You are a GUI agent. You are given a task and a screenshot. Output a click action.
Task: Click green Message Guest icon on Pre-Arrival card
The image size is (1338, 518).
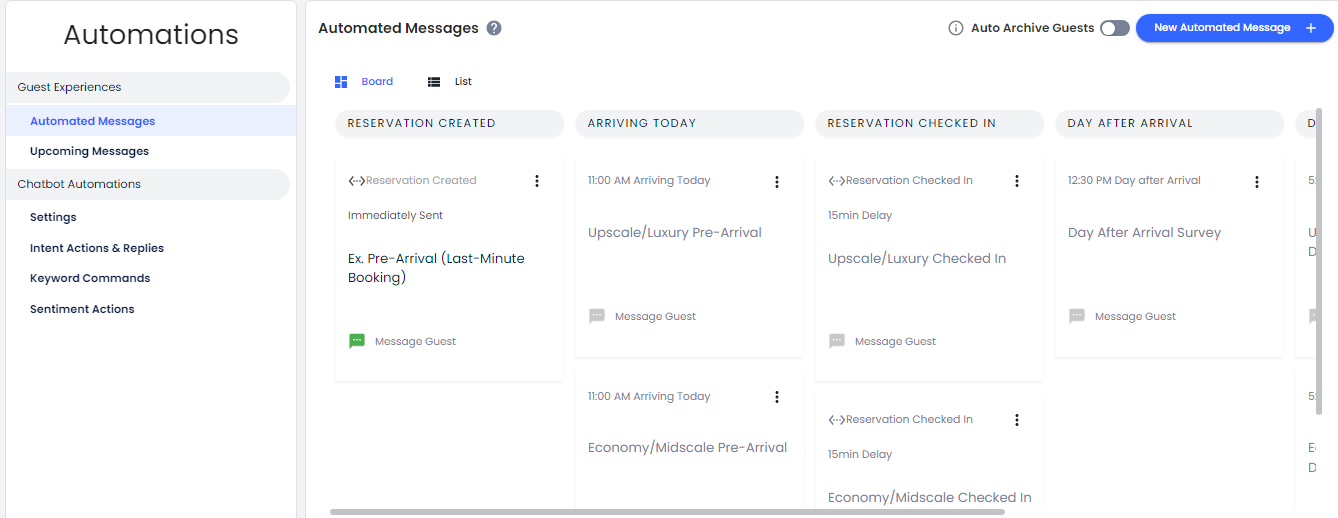357,341
